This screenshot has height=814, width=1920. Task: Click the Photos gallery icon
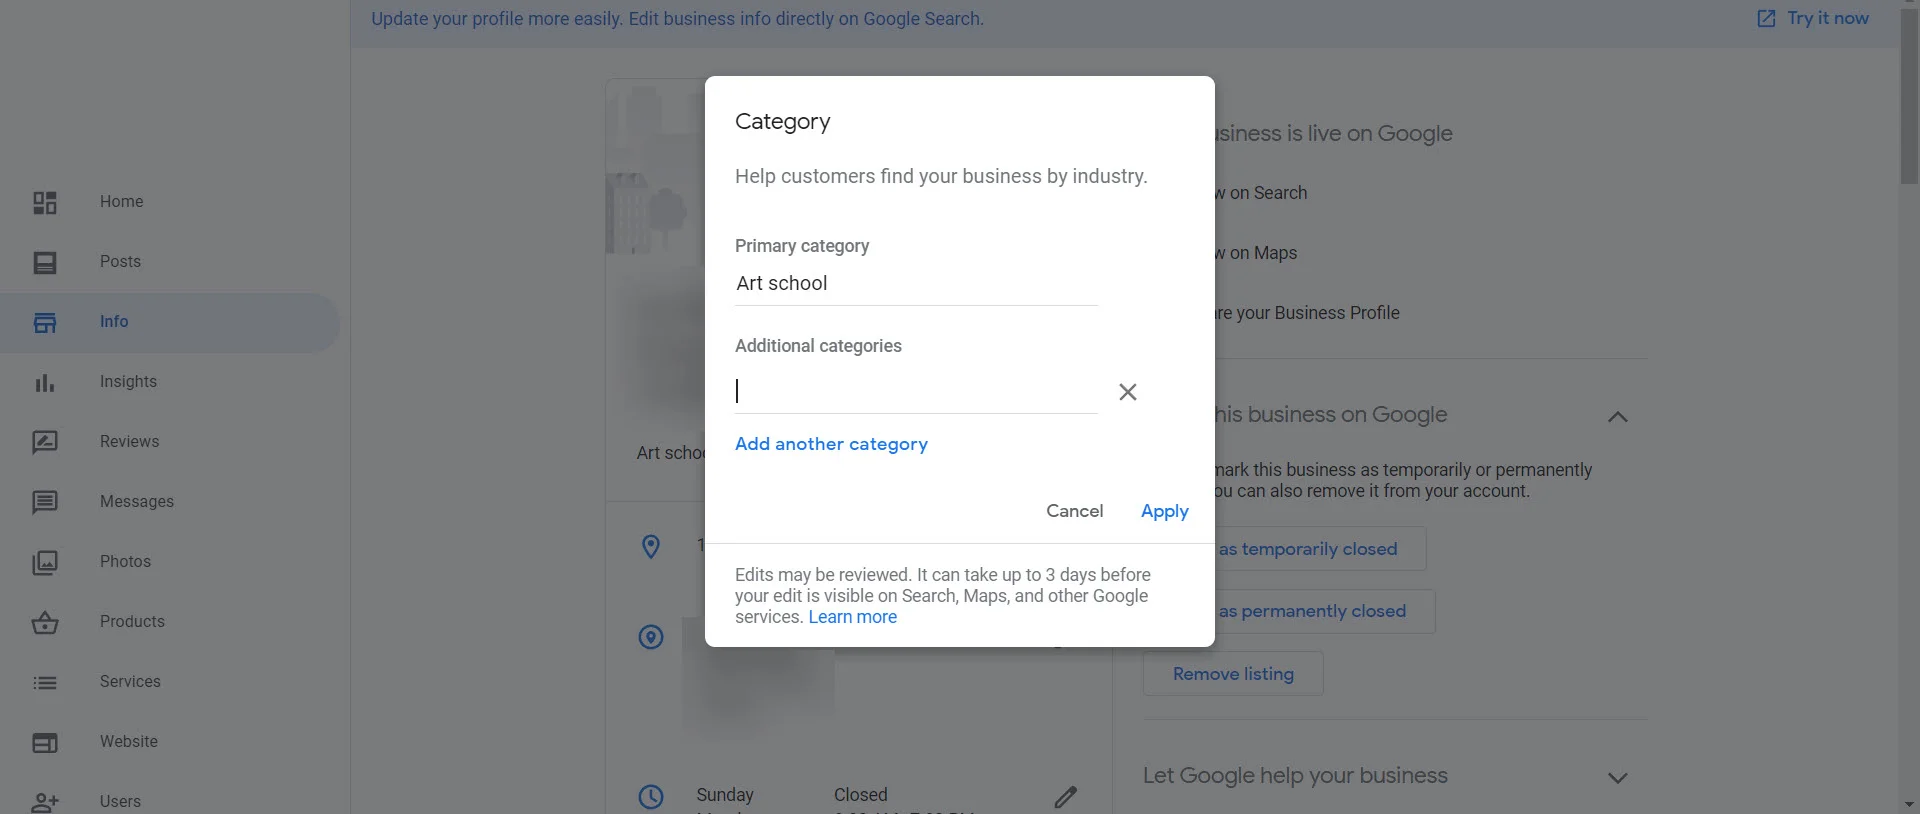pos(45,562)
